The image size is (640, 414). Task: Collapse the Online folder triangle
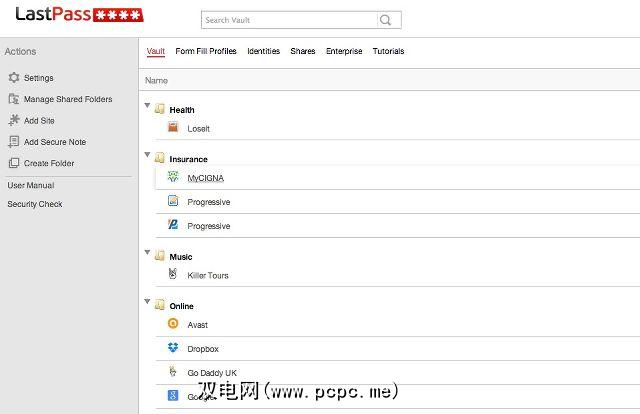147,301
